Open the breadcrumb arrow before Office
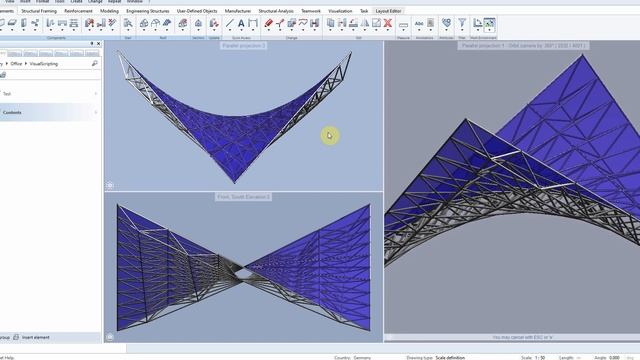 7,64
